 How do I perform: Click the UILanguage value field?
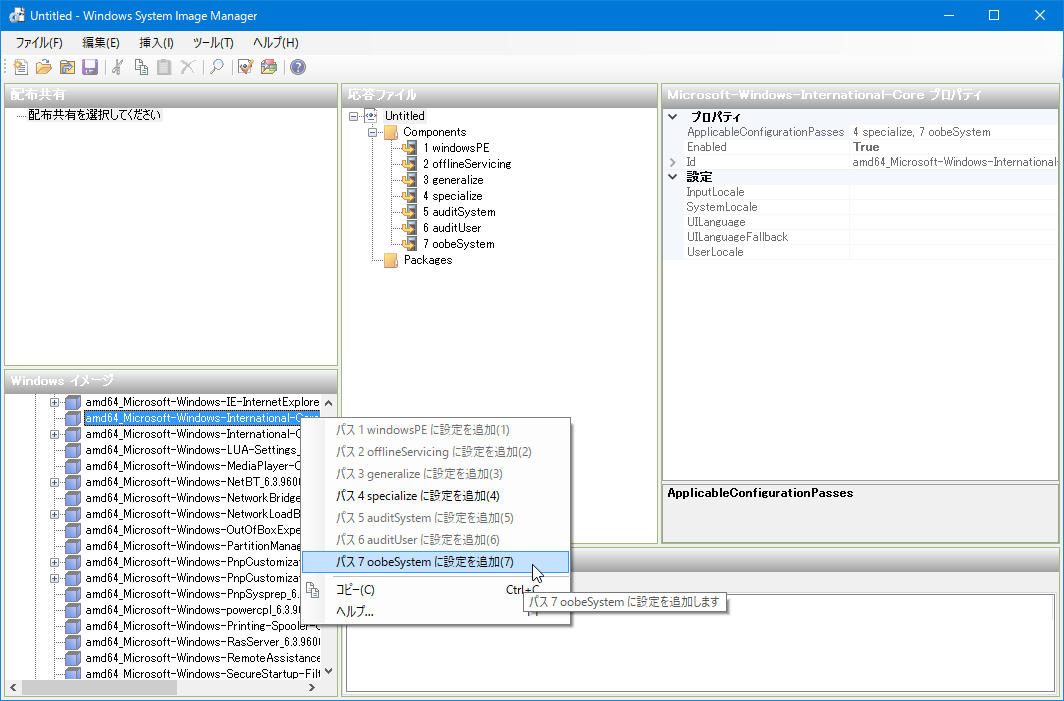click(x=953, y=222)
